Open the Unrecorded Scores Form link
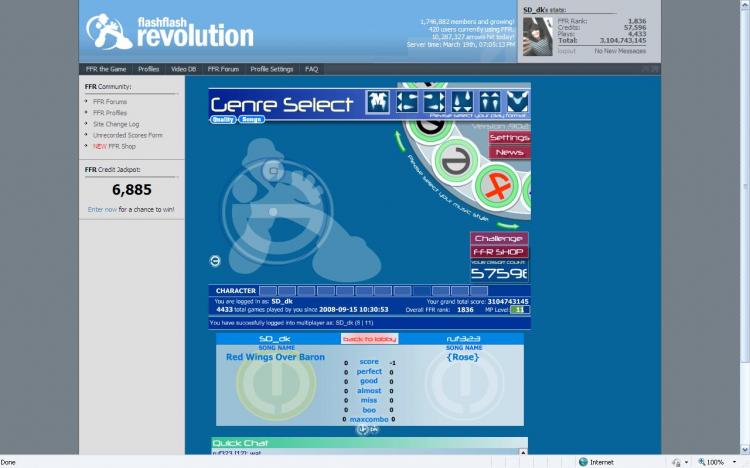This screenshot has width=750, height=468. click(x=128, y=135)
